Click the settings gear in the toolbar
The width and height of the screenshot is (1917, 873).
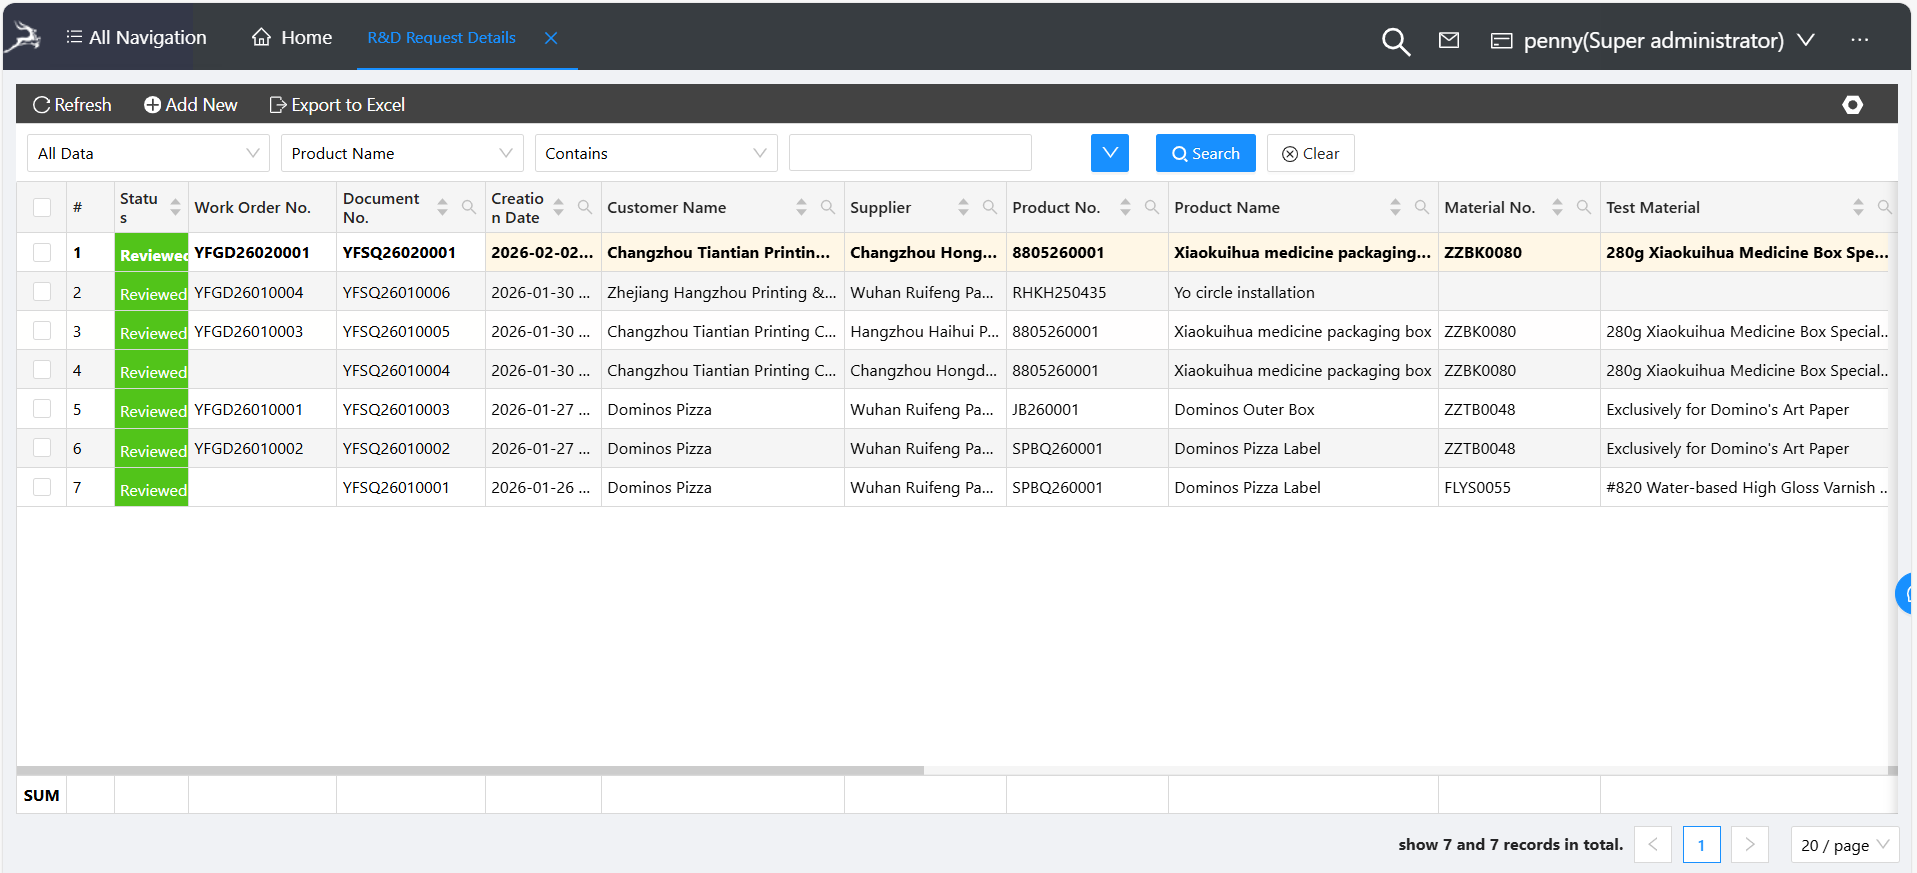coord(1852,105)
